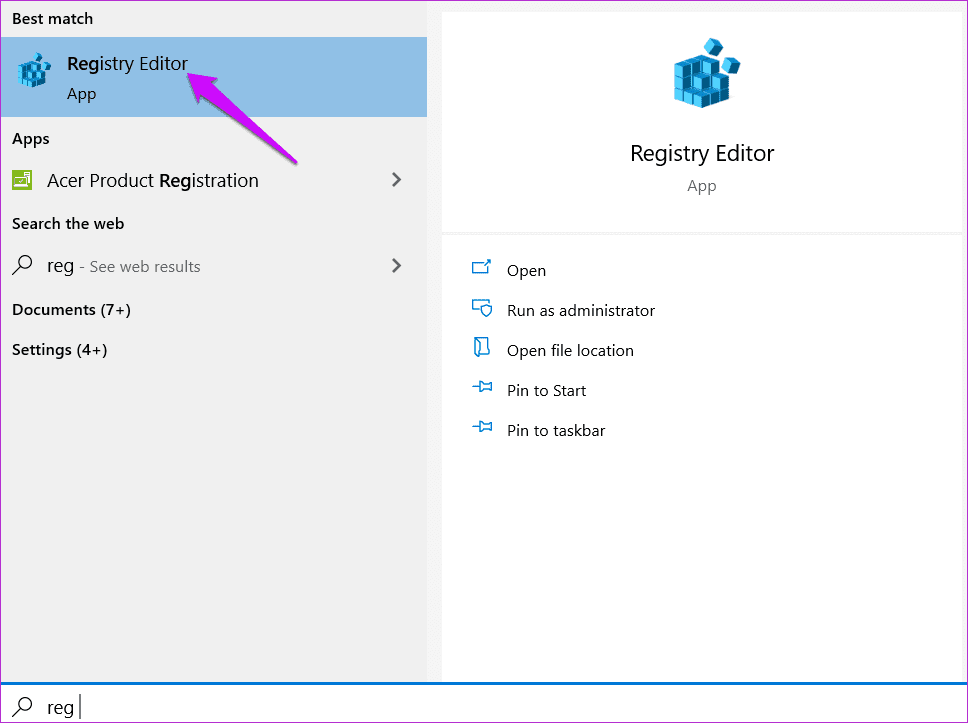Click the Registry Editor cube icon in results
This screenshot has width=968, height=723.
coord(34,70)
